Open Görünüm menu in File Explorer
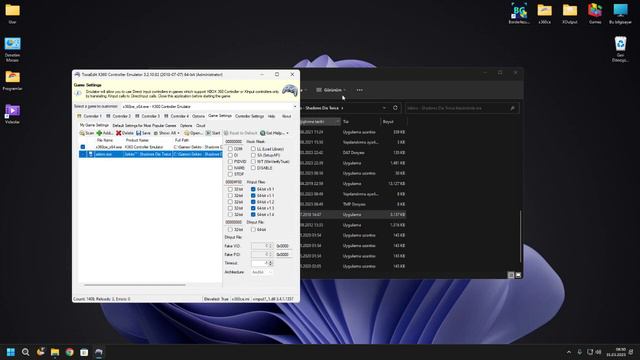This screenshot has height=360, width=640. 331,90
